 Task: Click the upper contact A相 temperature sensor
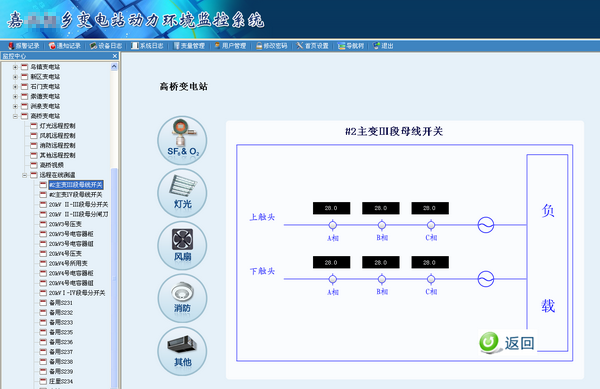[x=333, y=225]
